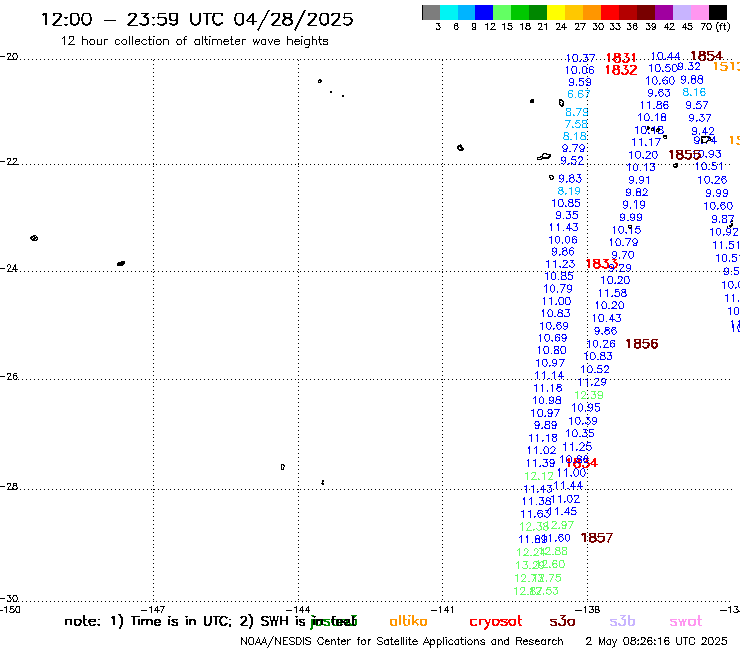
Task: Pick the pure blue legend swatch
Action: pos(484,12)
